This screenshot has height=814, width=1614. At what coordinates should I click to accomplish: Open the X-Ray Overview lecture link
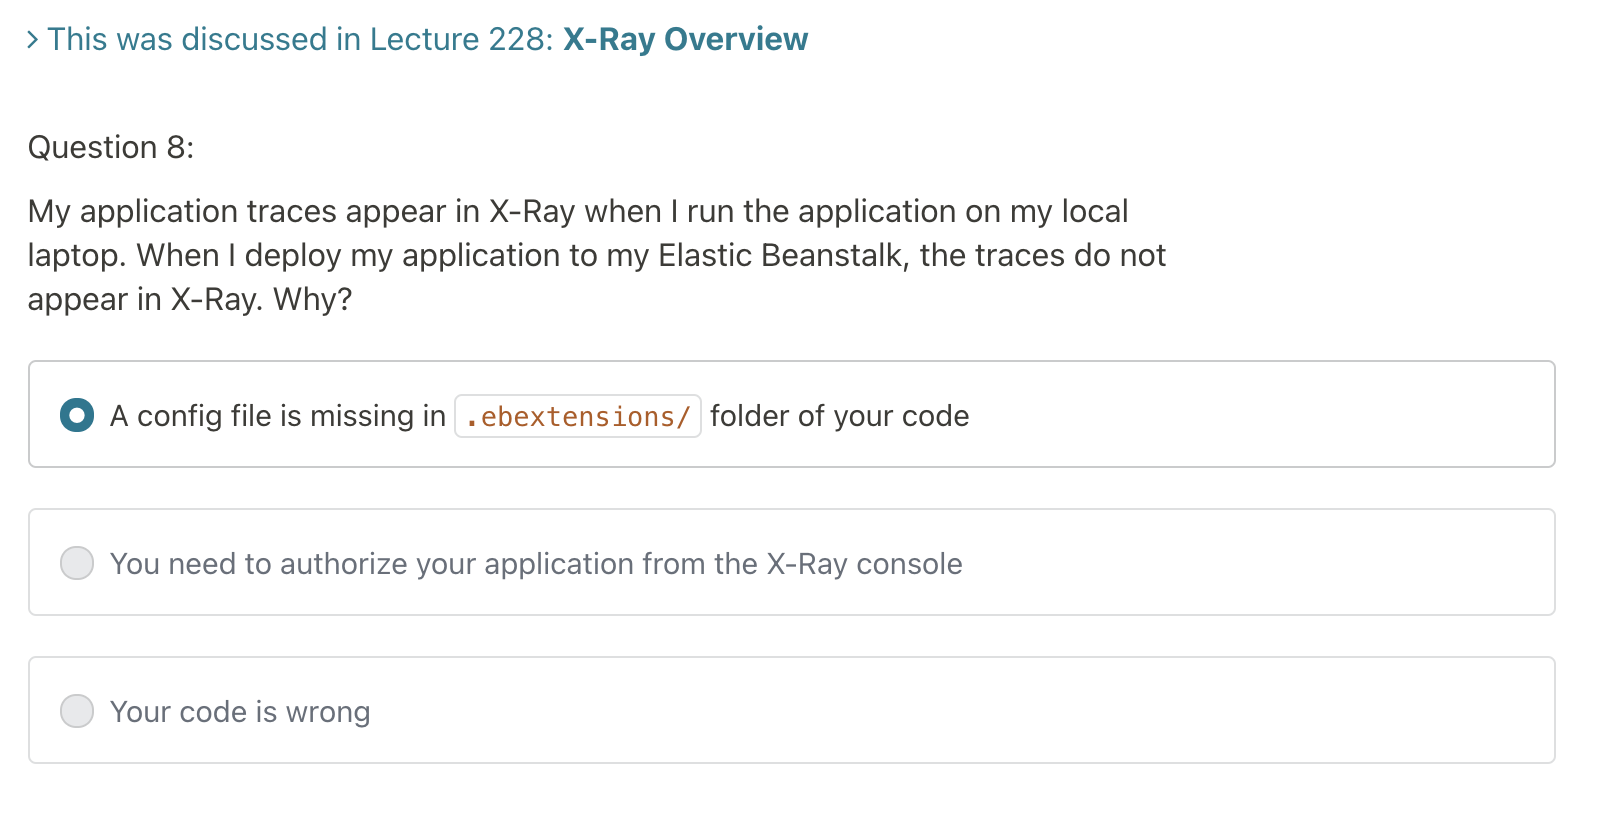point(685,39)
